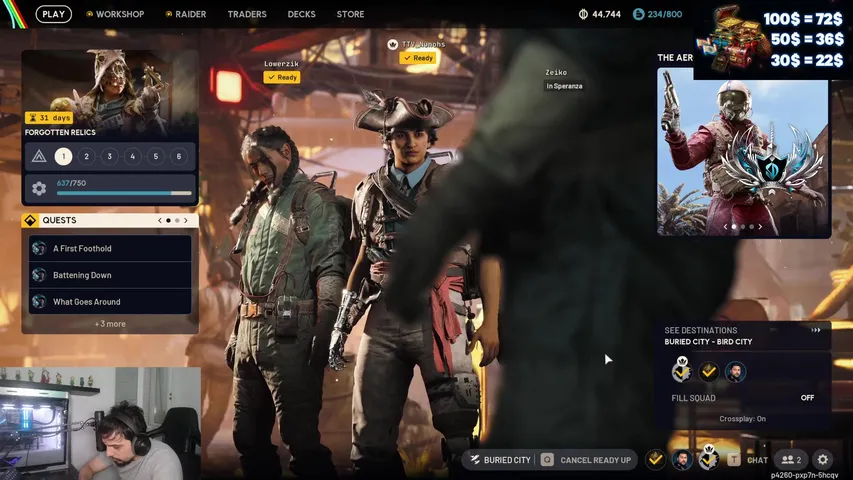This screenshot has width=853, height=480.
Task: Open the CHAT panel
Action: coord(757,460)
